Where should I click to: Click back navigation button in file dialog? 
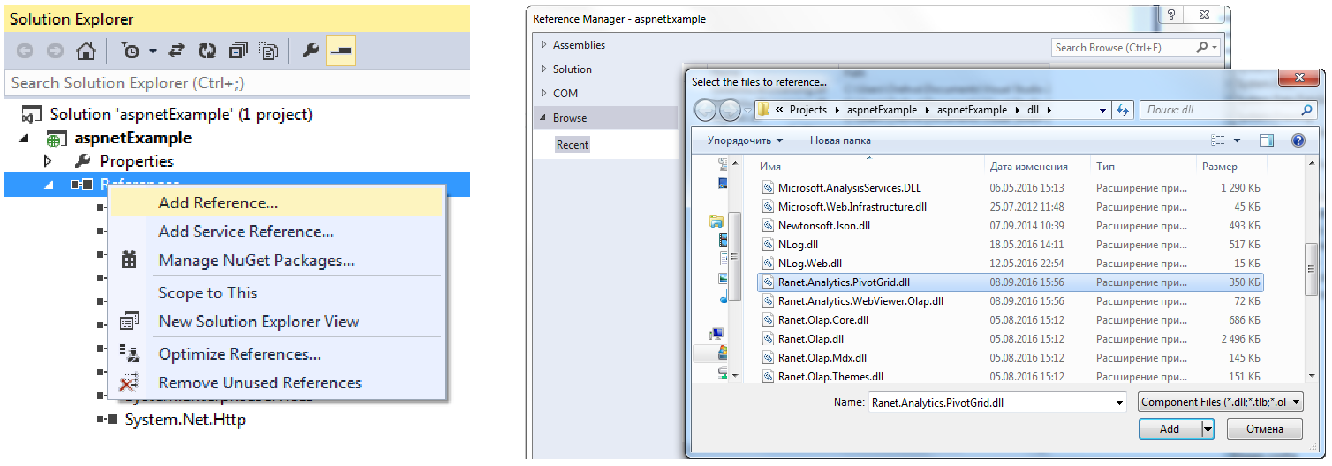[x=705, y=110]
